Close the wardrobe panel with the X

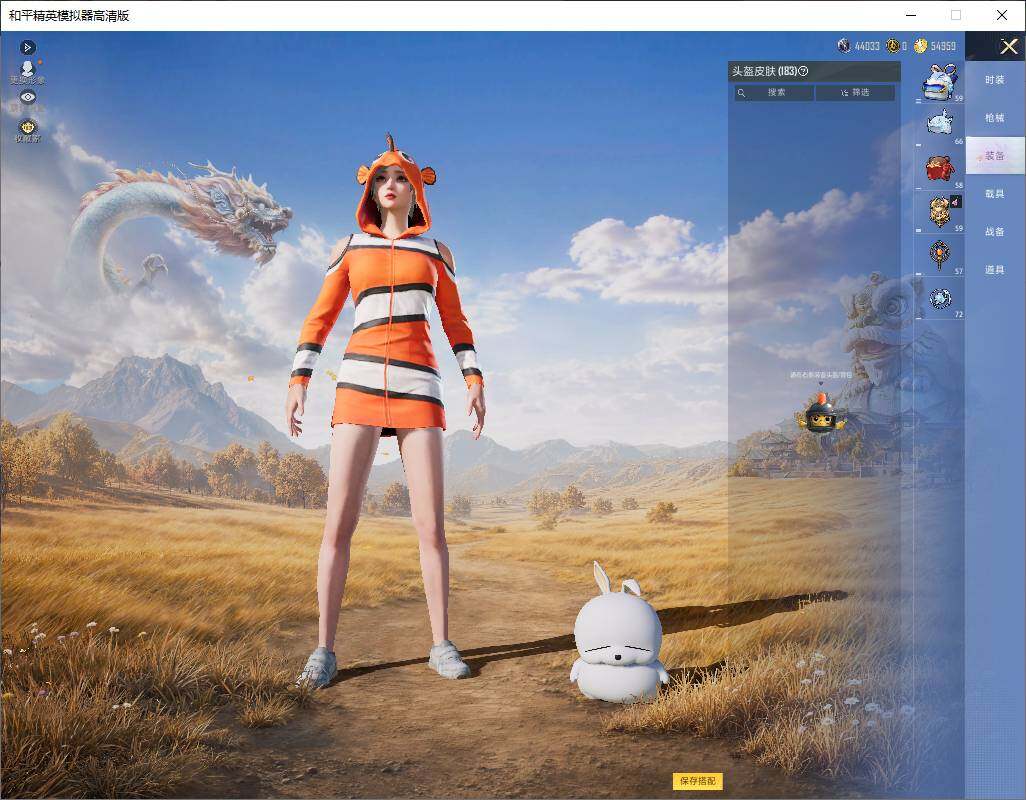pyautogui.click(x=1008, y=46)
